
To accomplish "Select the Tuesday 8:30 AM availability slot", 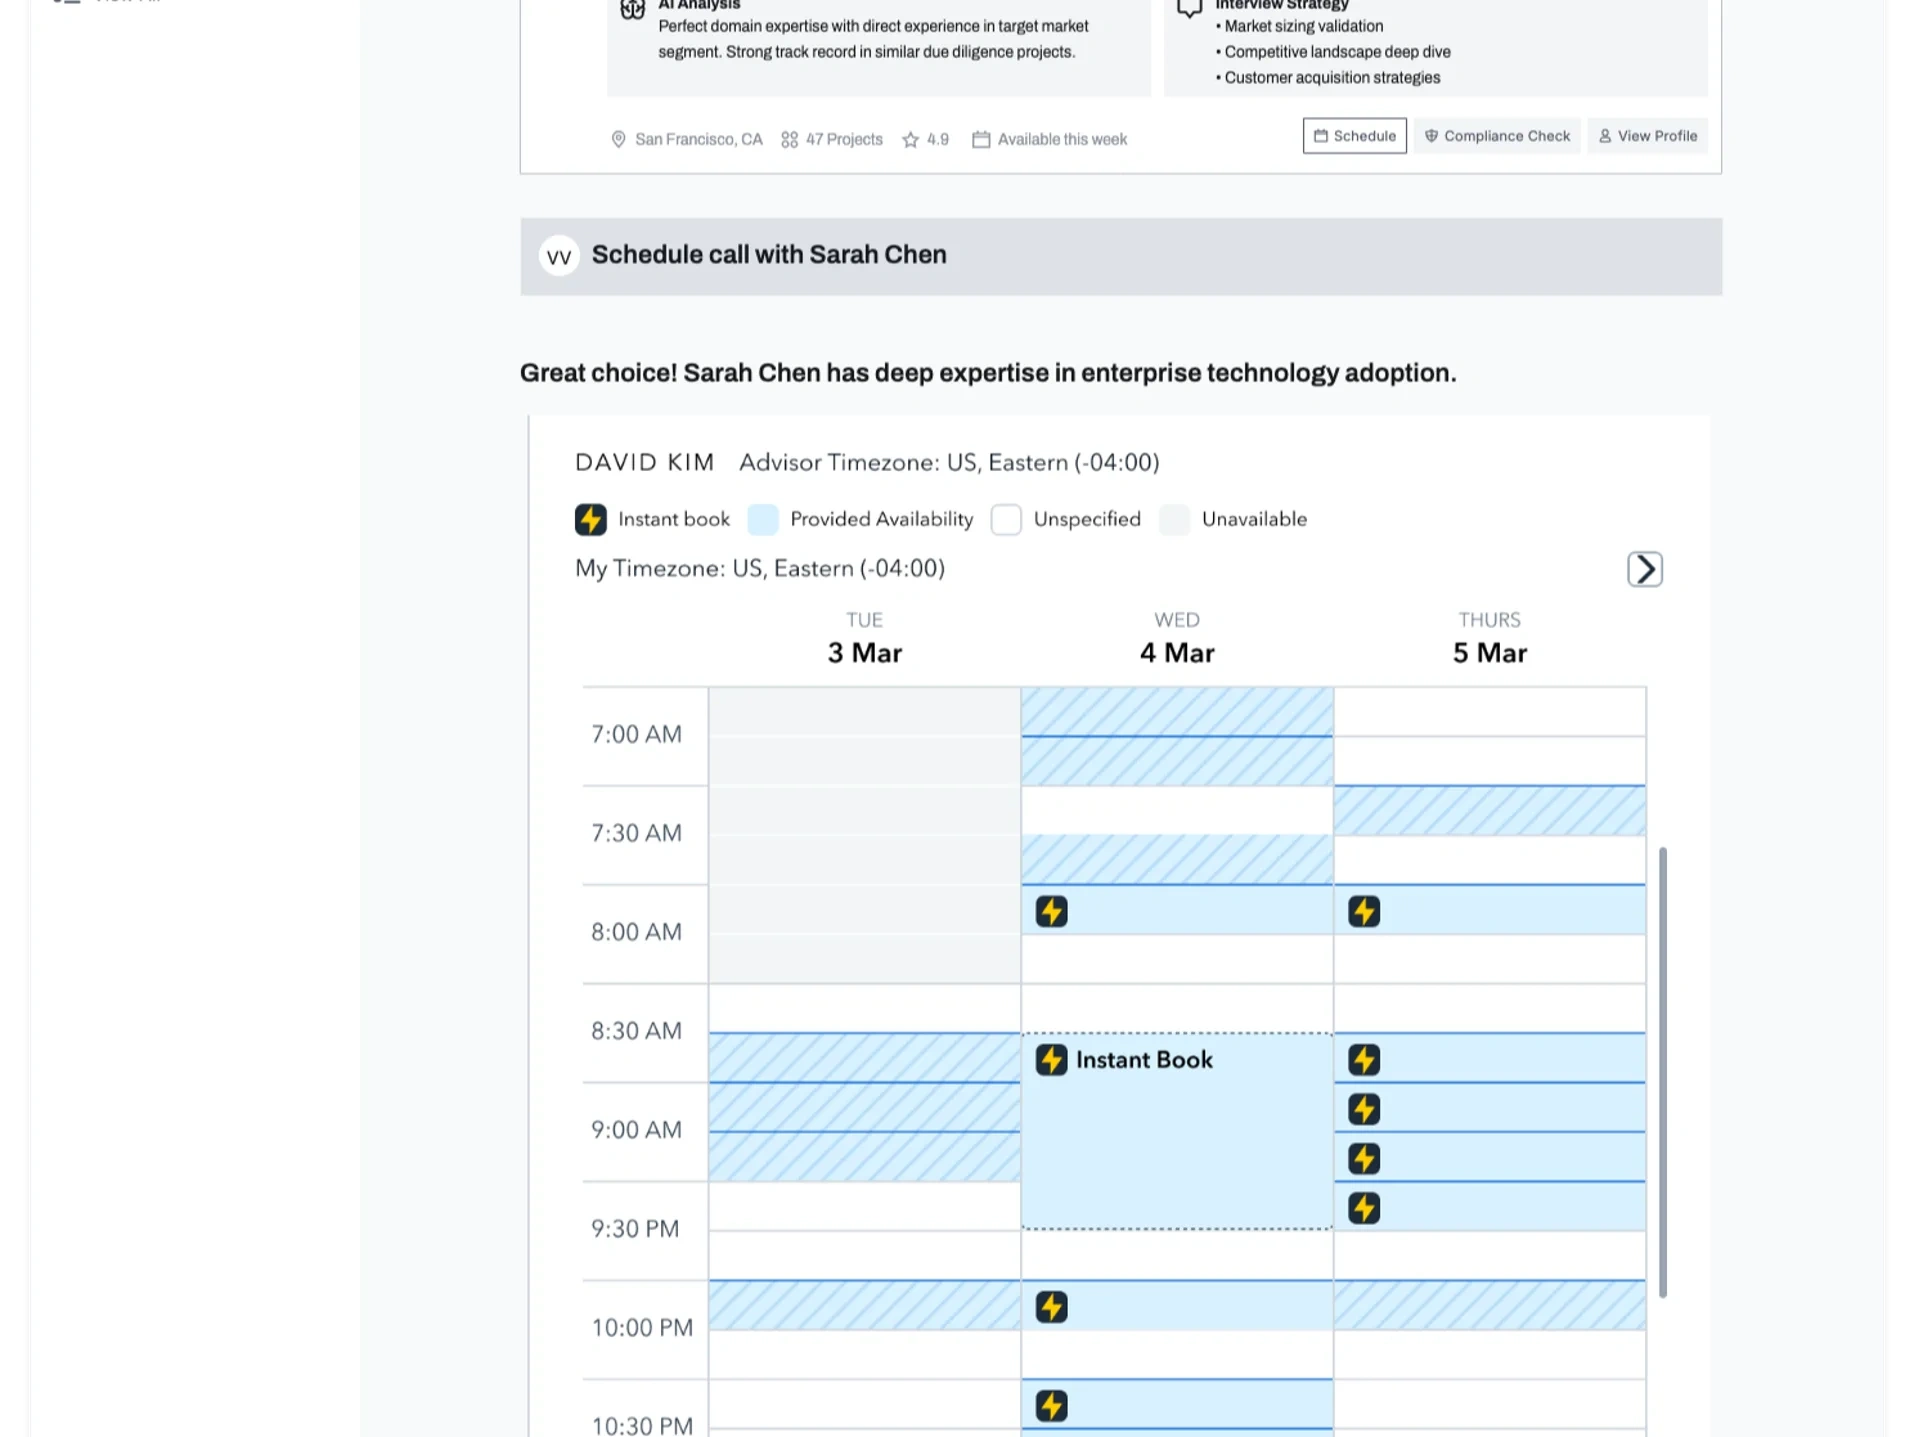I will pyautogui.click(x=864, y=1057).
